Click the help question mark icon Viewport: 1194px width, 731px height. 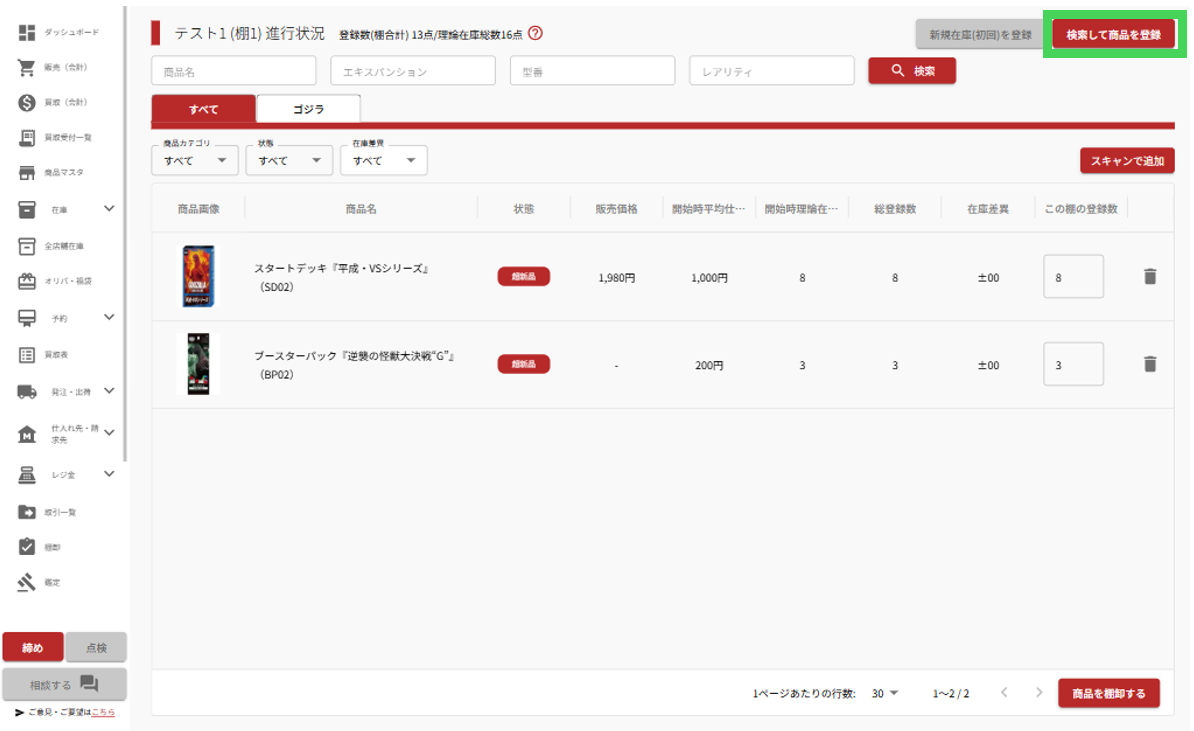tap(535, 34)
